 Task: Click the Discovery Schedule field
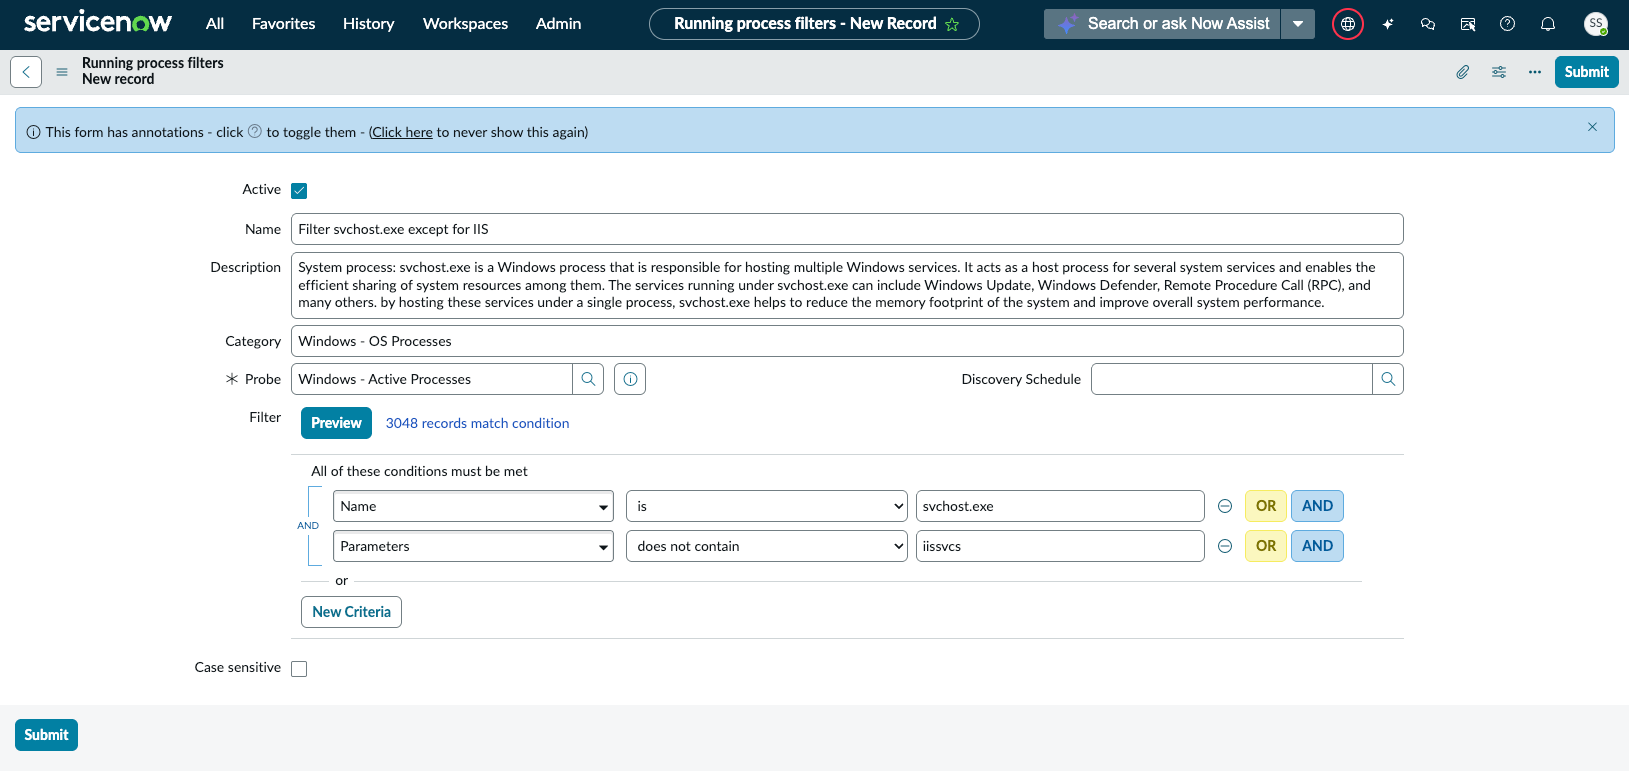[x=1231, y=379]
